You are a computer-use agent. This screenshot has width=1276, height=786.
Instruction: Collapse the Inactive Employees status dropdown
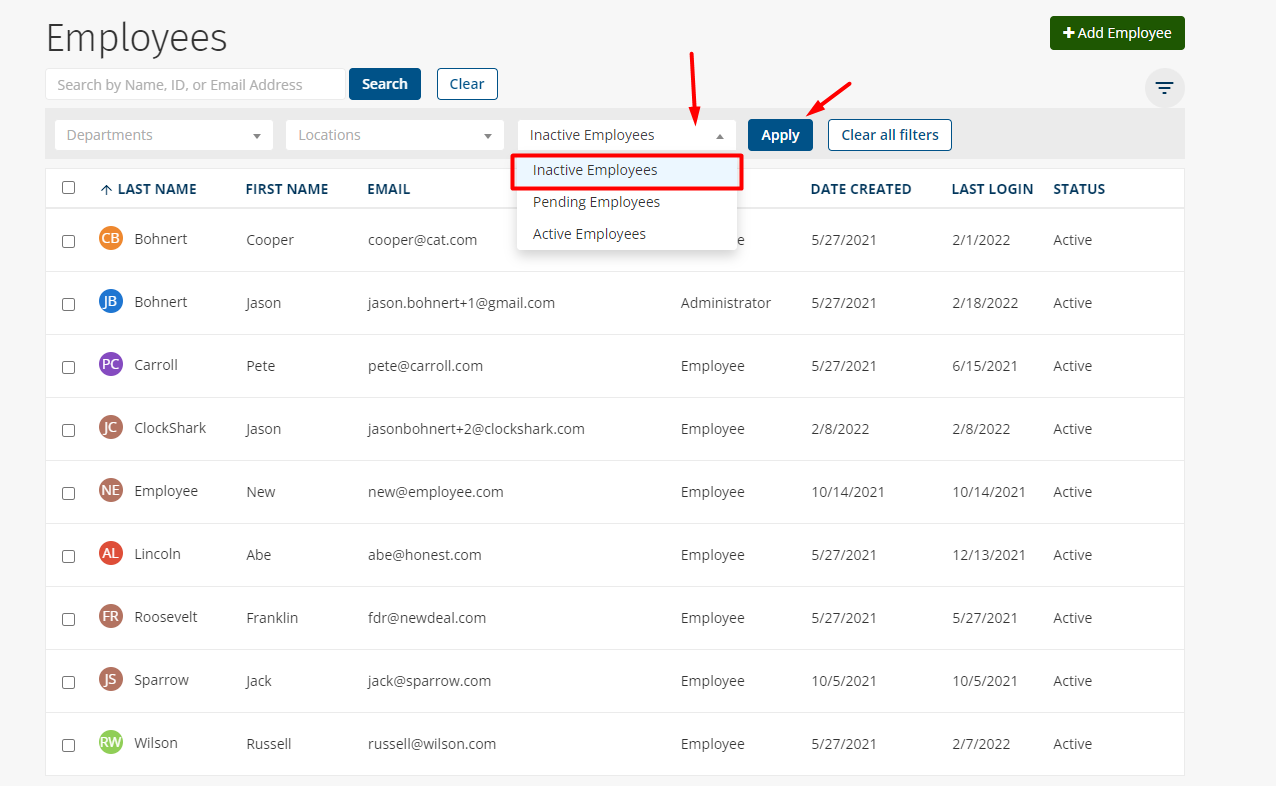[627, 135]
